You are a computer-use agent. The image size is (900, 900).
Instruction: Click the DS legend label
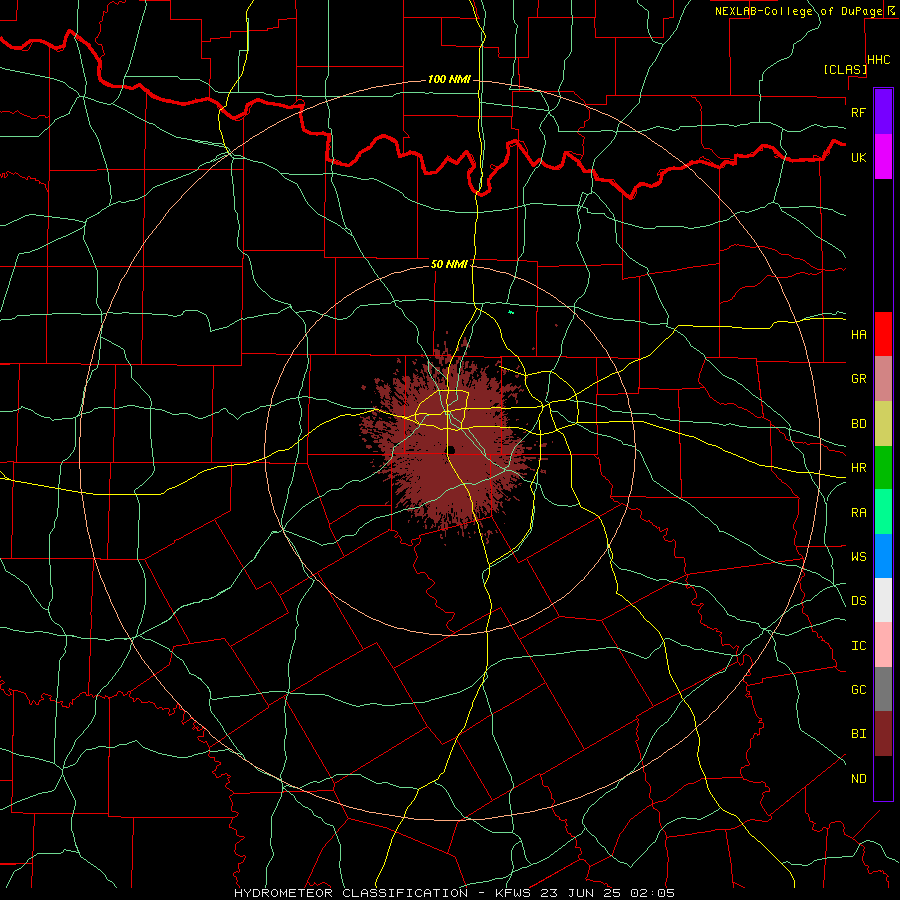coord(858,600)
